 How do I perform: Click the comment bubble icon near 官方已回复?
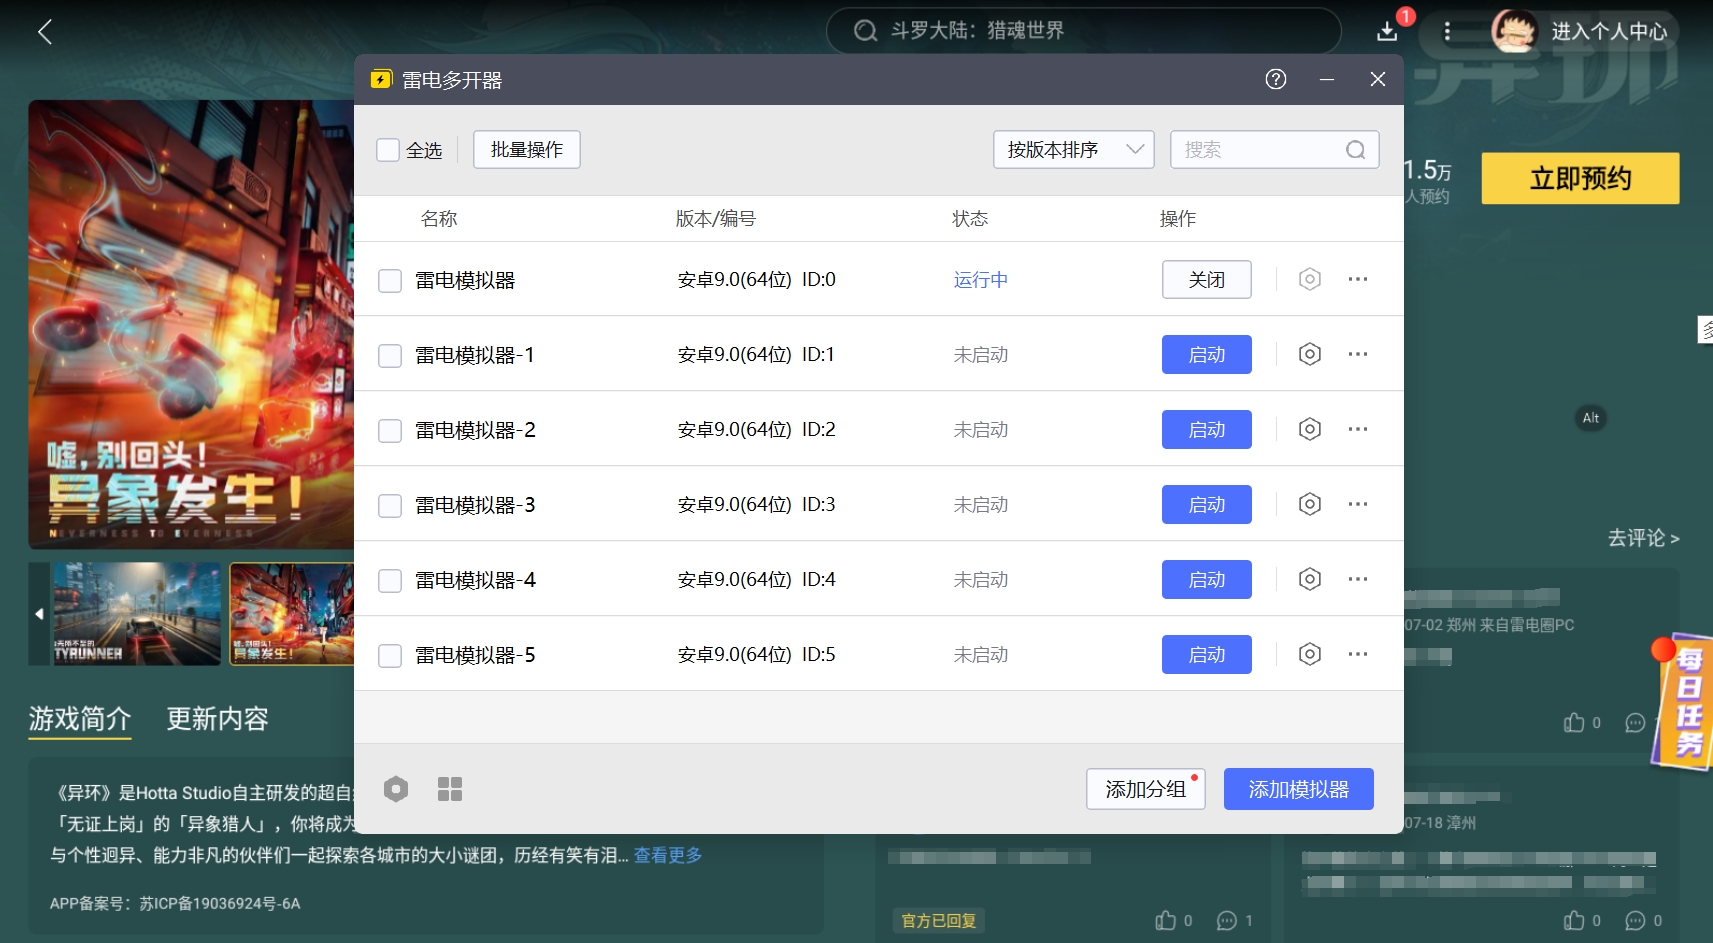(1225, 920)
